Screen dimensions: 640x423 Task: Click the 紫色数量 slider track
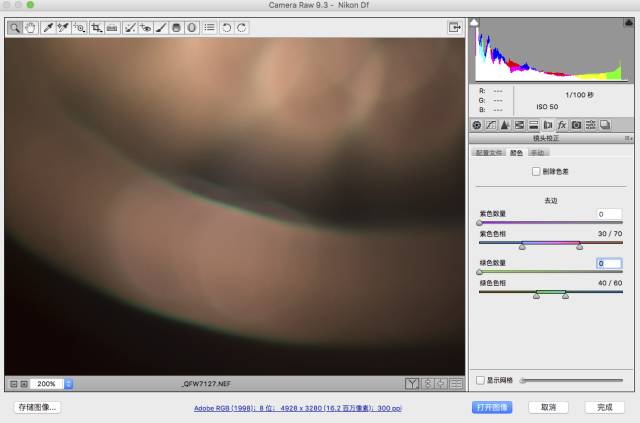click(x=550, y=223)
